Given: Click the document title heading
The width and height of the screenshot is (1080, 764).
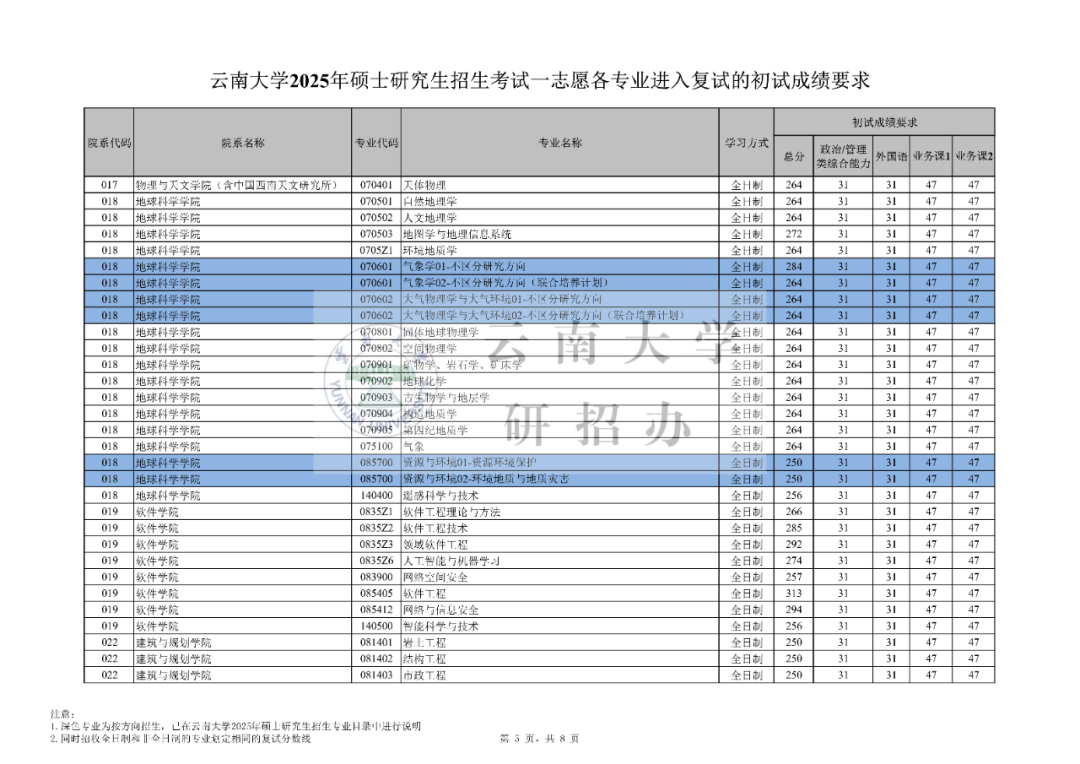Looking at the screenshot, I should tap(540, 81).
